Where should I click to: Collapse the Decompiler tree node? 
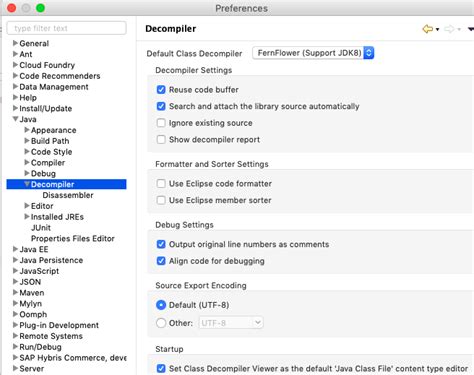pyautogui.click(x=27, y=184)
